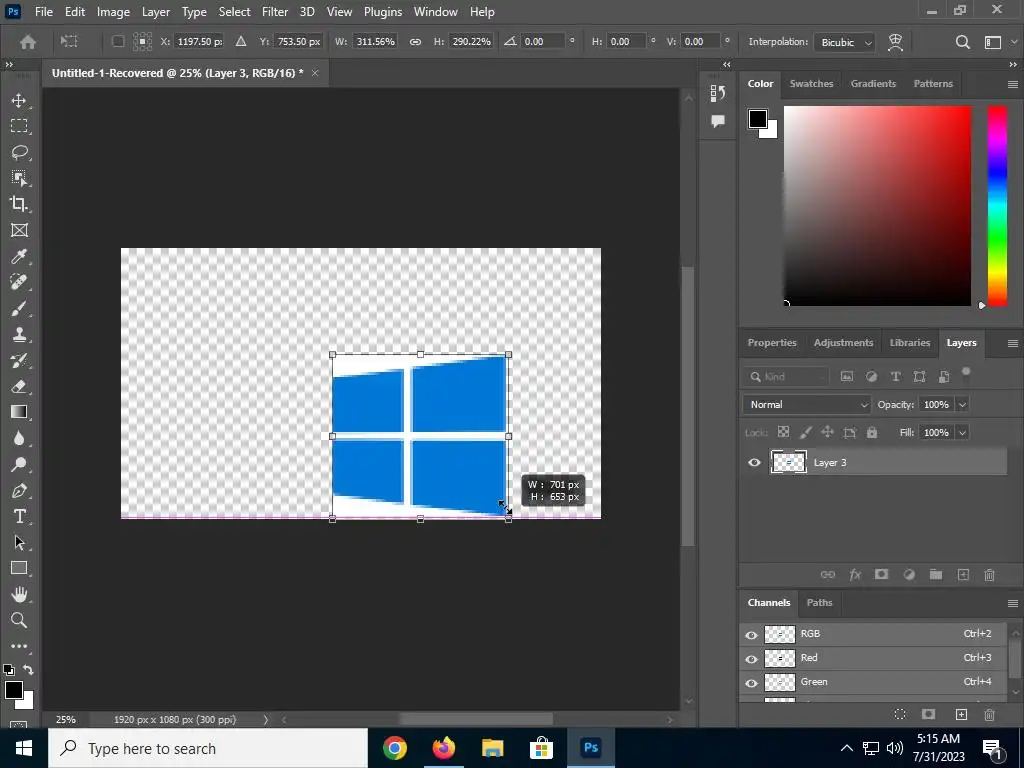Switch to the Swatches tab
Image resolution: width=1024 pixels, height=768 pixels.
click(811, 84)
